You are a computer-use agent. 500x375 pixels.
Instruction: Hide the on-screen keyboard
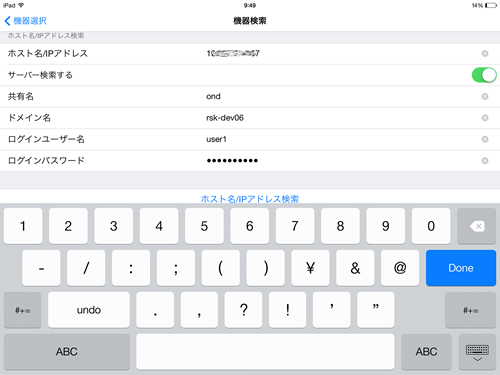477,352
